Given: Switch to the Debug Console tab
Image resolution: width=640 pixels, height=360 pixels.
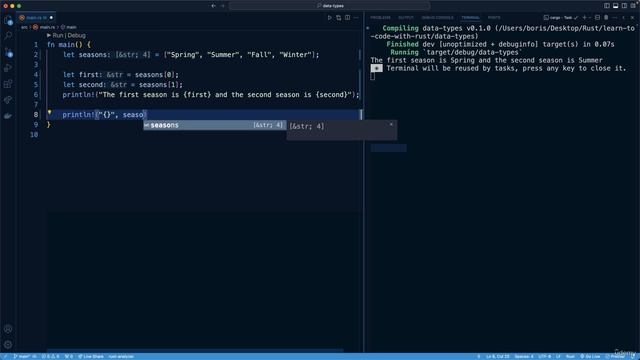Looking at the screenshot, I should point(437,18).
